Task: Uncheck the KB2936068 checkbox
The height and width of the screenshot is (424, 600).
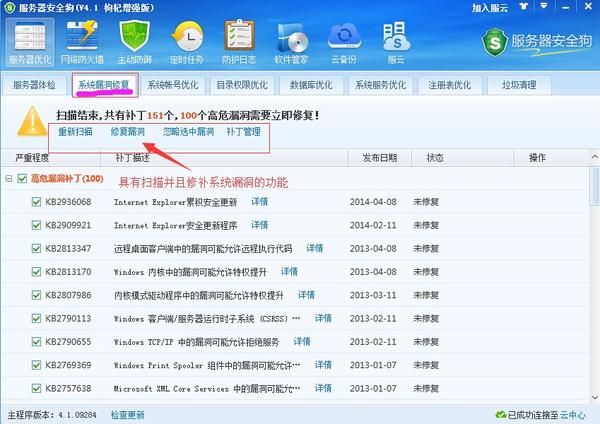Action: coord(36,202)
